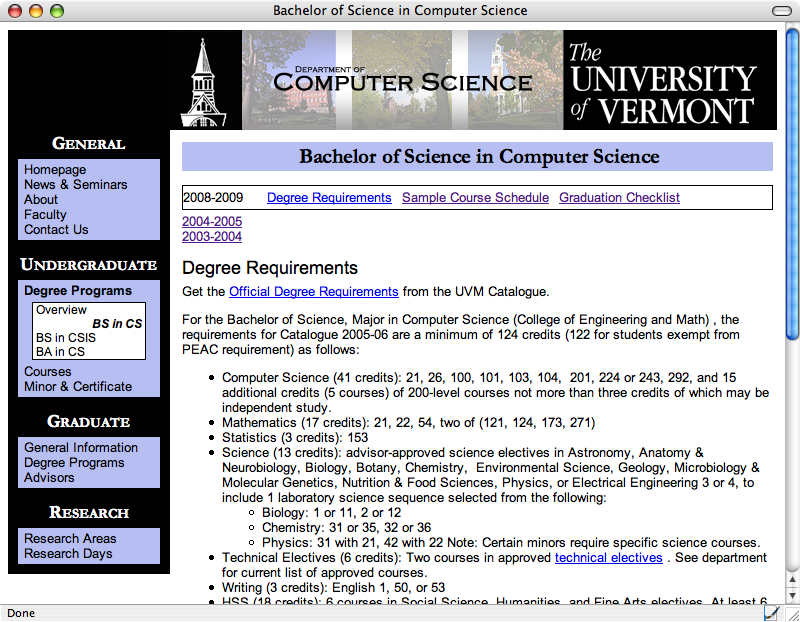Click the General sidebar heading

pyautogui.click(x=89, y=143)
